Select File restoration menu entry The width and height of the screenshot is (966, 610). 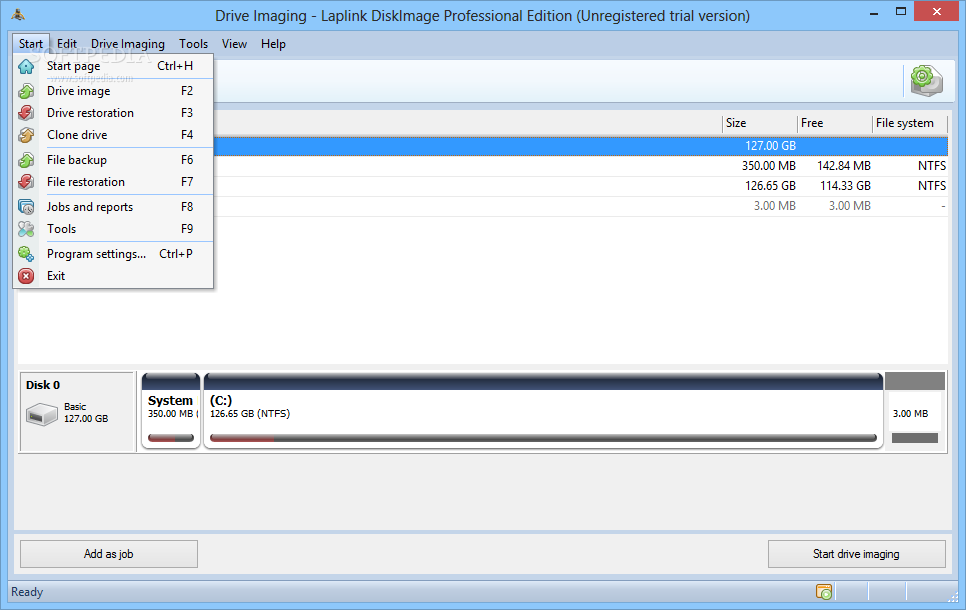pos(113,182)
